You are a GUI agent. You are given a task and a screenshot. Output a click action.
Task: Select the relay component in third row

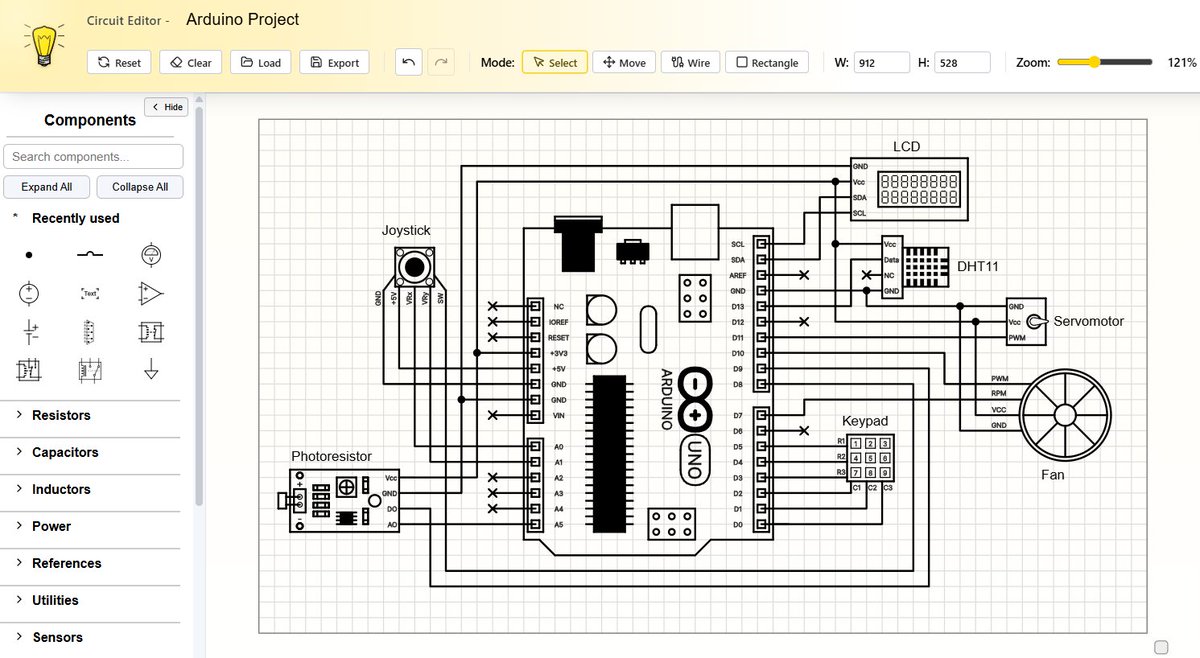coord(151,332)
